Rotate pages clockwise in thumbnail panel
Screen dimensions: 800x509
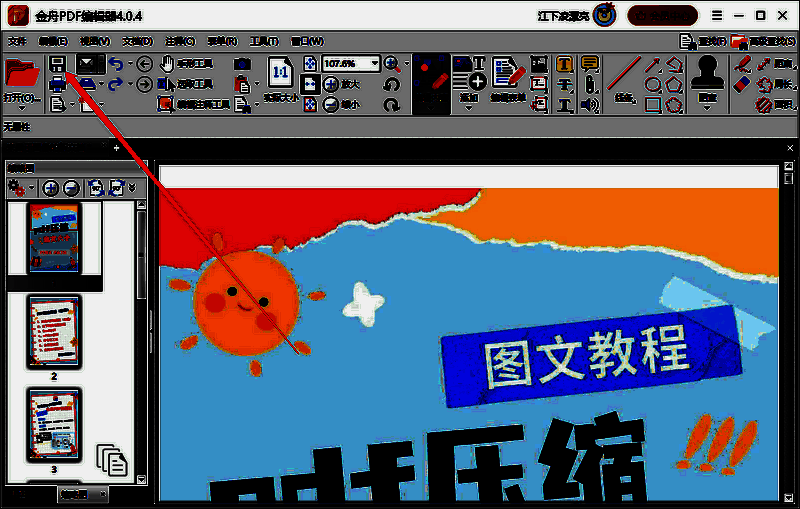117,188
